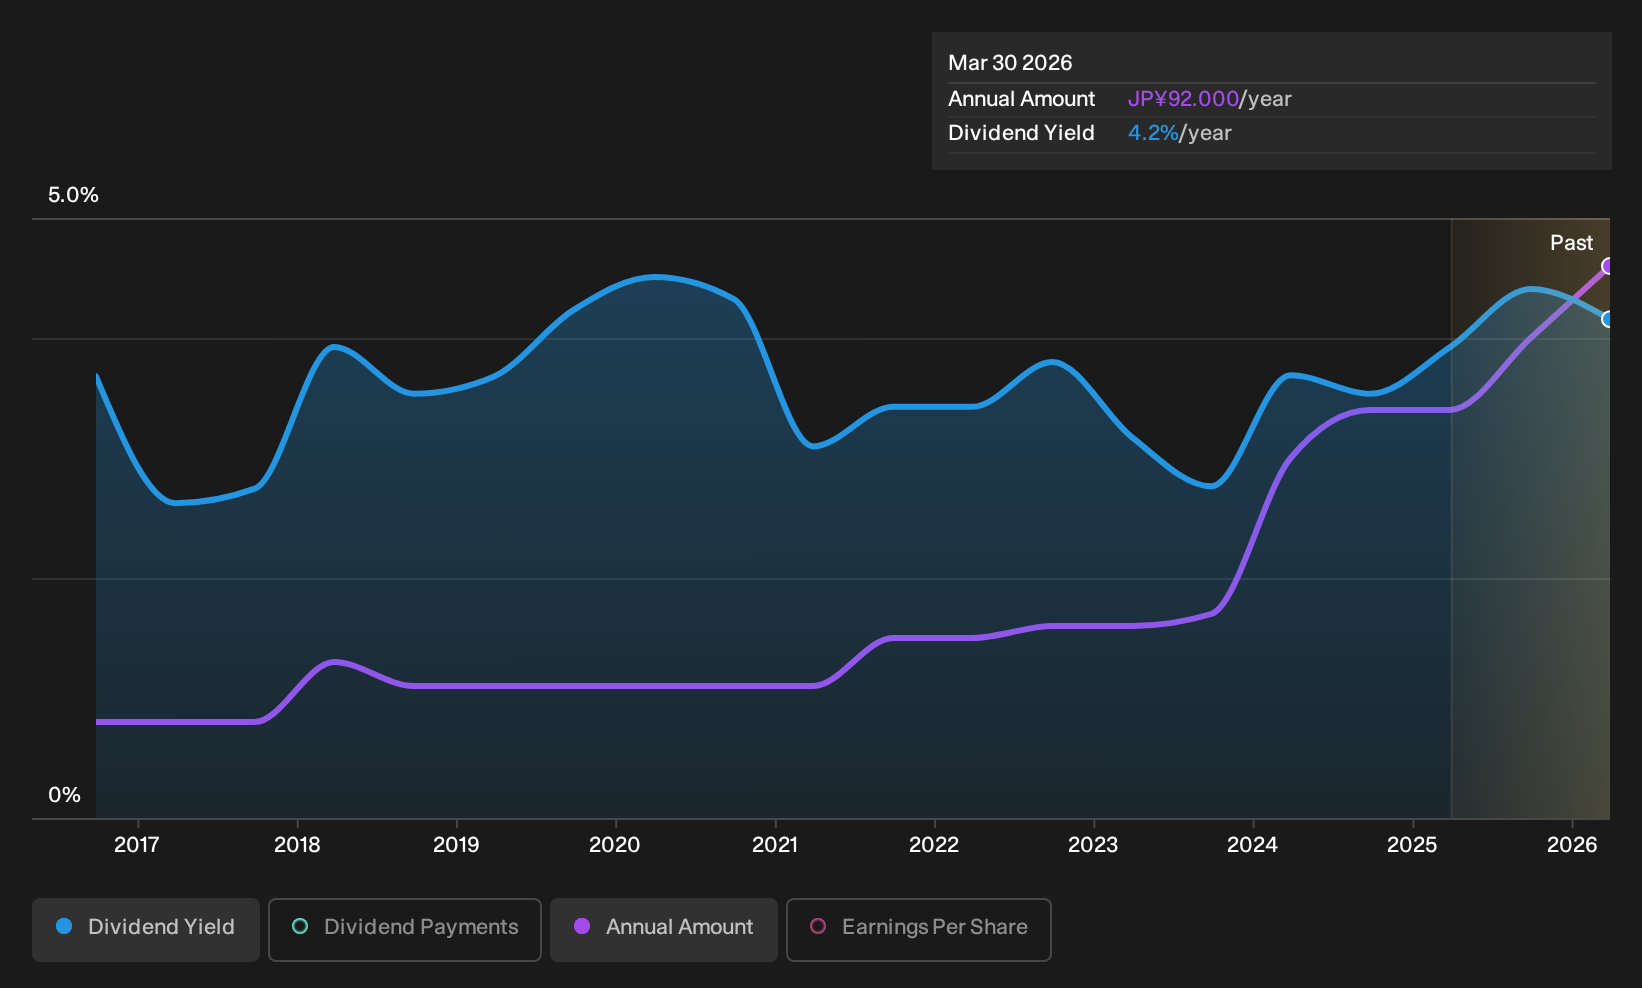Screen dimensions: 1642x988
Task: Click the 2017 x-axis label
Action: point(137,845)
